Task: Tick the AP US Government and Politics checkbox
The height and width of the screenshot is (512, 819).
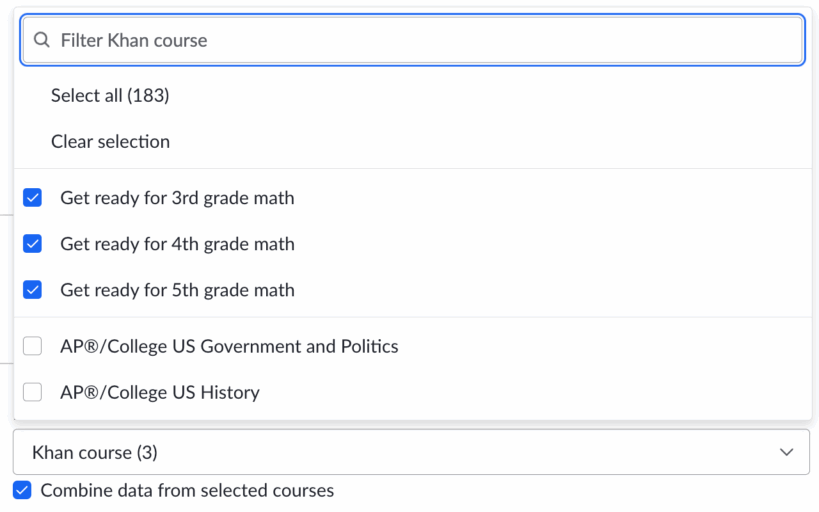Action: (33, 346)
